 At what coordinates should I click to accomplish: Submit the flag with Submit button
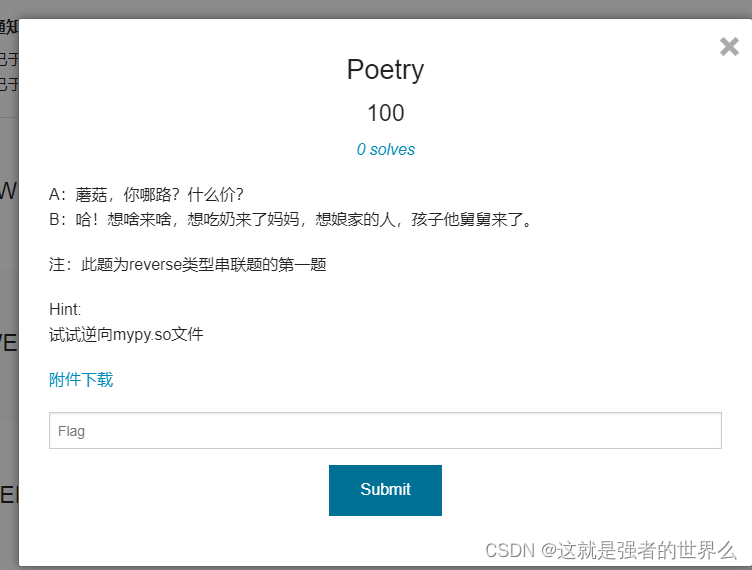[x=385, y=490]
